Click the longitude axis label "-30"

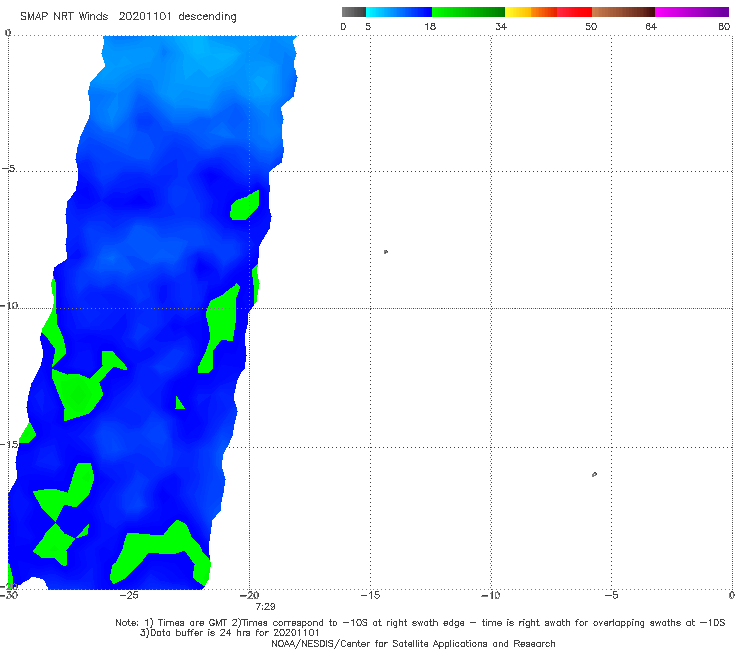click(9, 595)
